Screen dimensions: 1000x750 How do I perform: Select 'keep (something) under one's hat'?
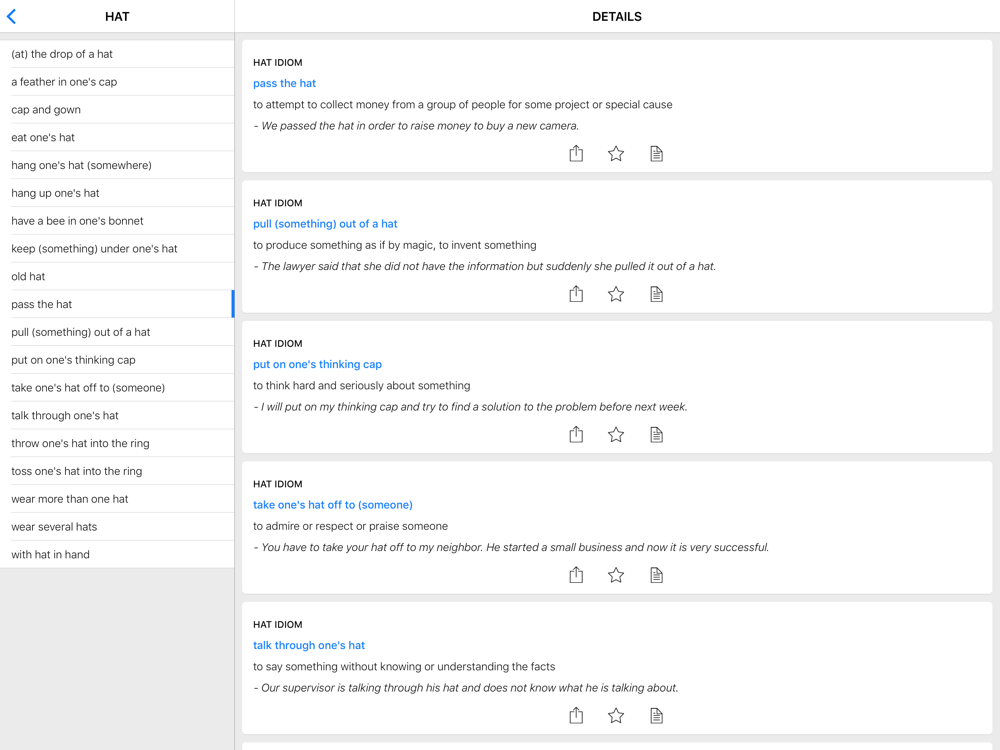tap(117, 249)
